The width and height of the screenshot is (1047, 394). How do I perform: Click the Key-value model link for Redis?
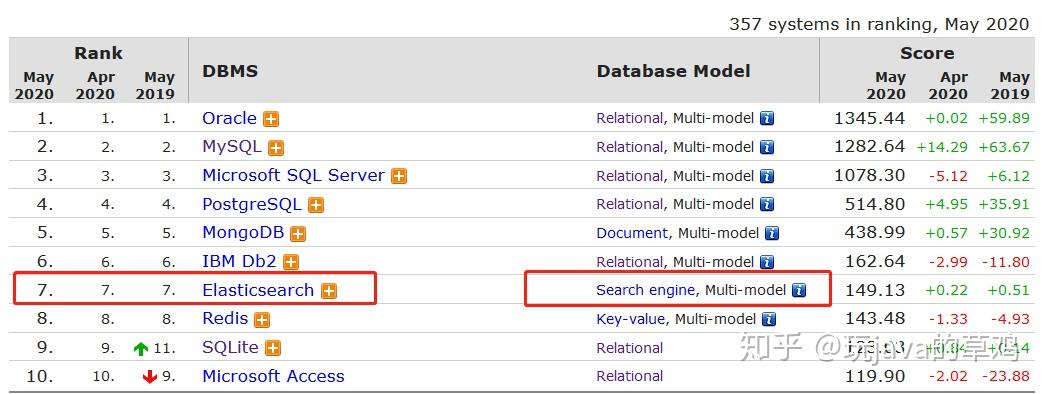click(x=630, y=319)
